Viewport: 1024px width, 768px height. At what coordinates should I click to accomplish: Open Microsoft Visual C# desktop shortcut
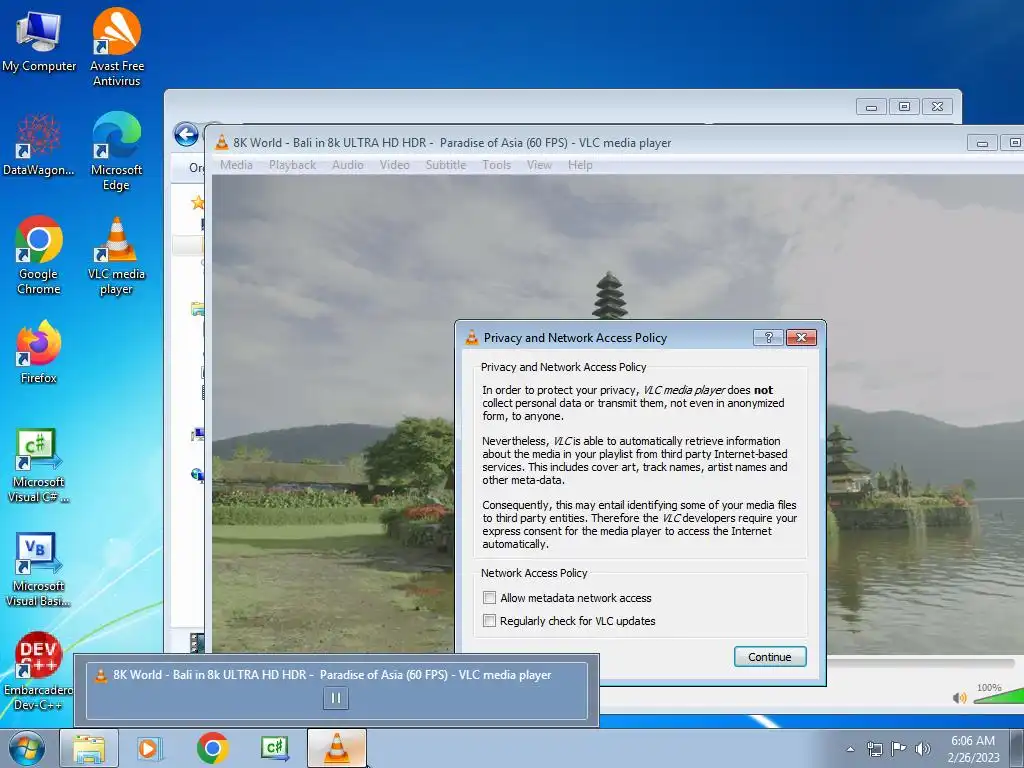(39, 465)
